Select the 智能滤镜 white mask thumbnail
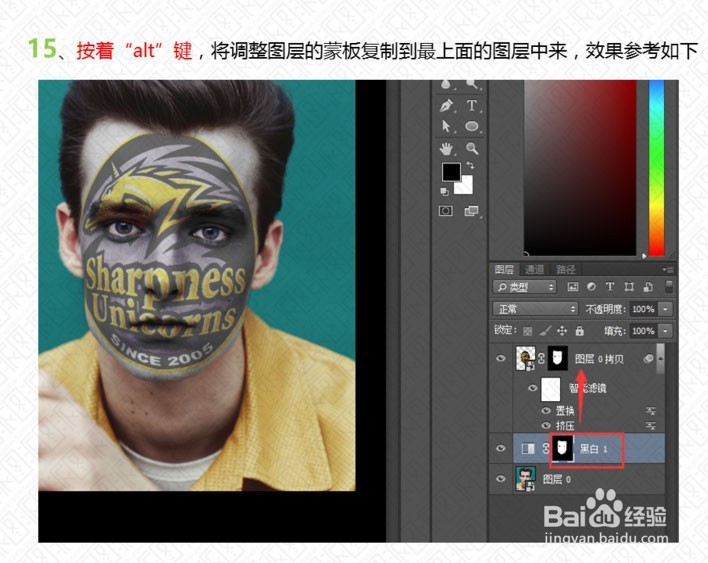The image size is (708, 563). coord(550,389)
